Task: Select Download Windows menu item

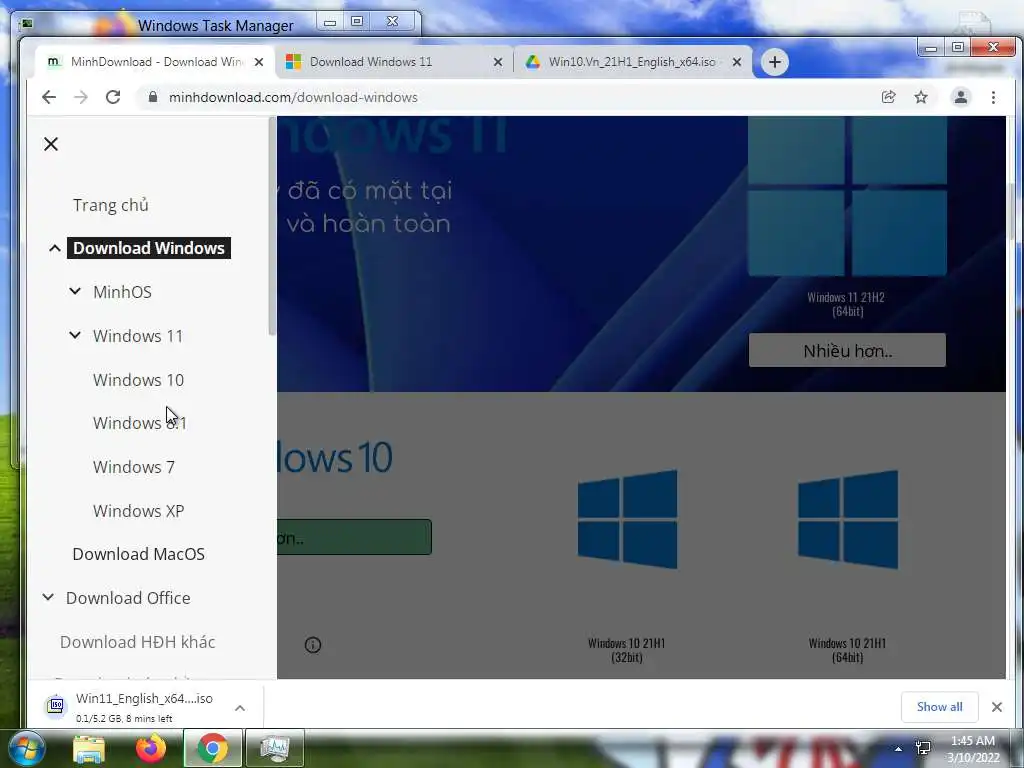Action: pyautogui.click(x=149, y=248)
